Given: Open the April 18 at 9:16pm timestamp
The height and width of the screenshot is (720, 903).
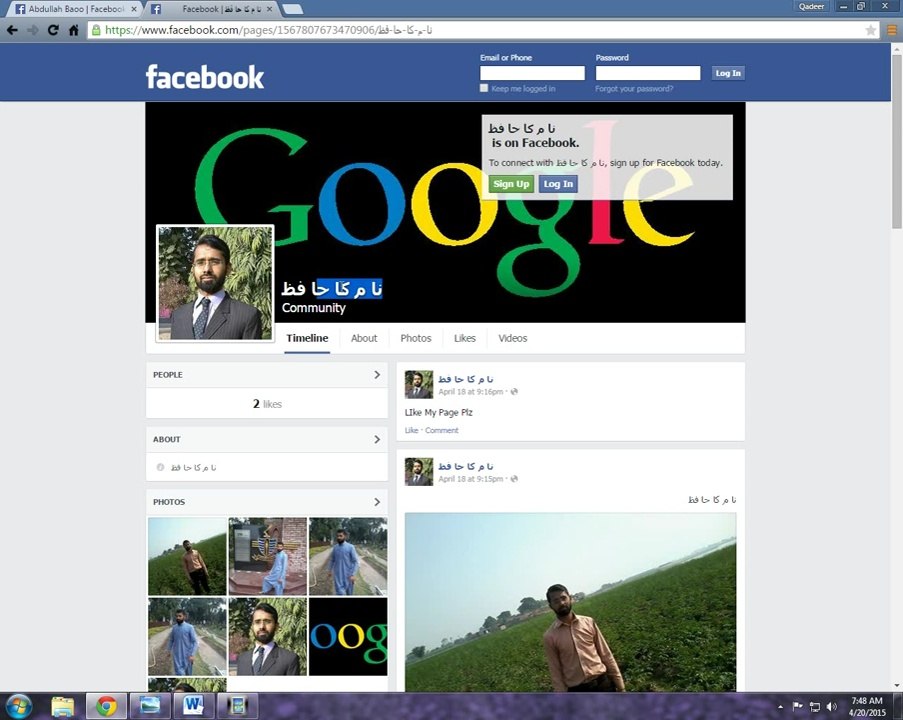Looking at the screenshot, I should pyautogui.click(x=471, y=392).
